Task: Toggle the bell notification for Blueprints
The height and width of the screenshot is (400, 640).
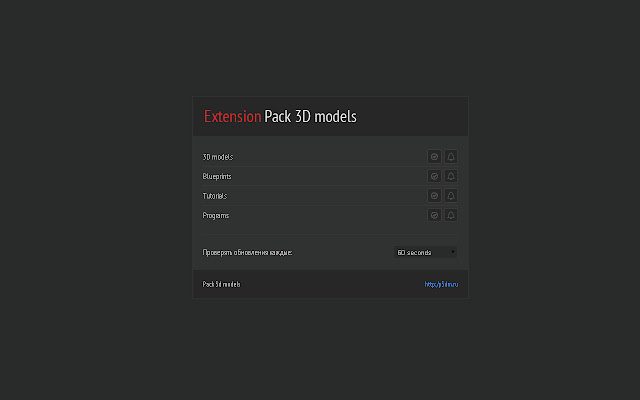Action: [x=451, y=176]
